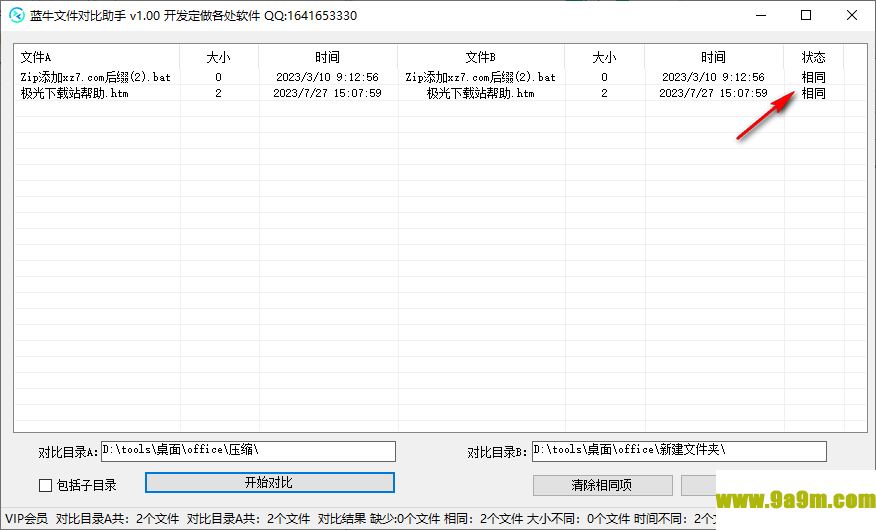Minimize the 蓝牛文件对比助手 window

point(761,15)
